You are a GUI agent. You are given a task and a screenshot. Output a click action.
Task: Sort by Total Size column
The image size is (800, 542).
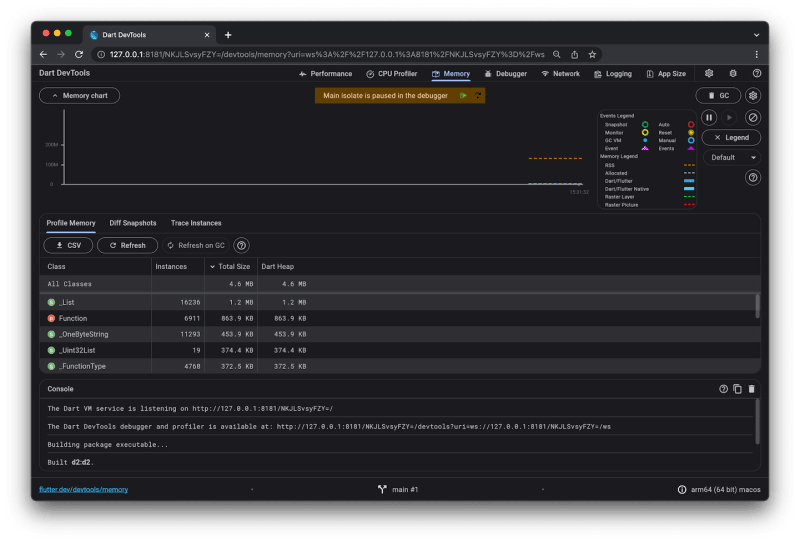click(x=230, y=266)
